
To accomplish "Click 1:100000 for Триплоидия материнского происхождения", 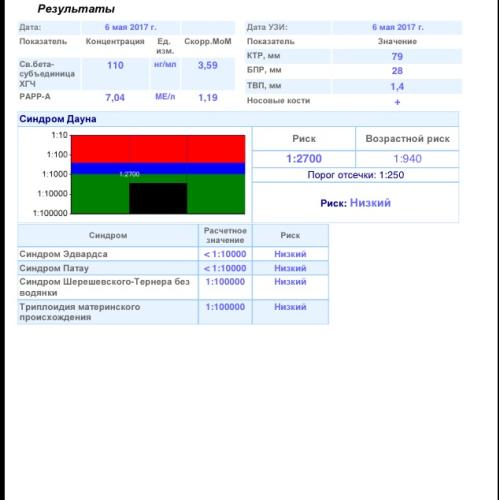I will click(225, 307).
